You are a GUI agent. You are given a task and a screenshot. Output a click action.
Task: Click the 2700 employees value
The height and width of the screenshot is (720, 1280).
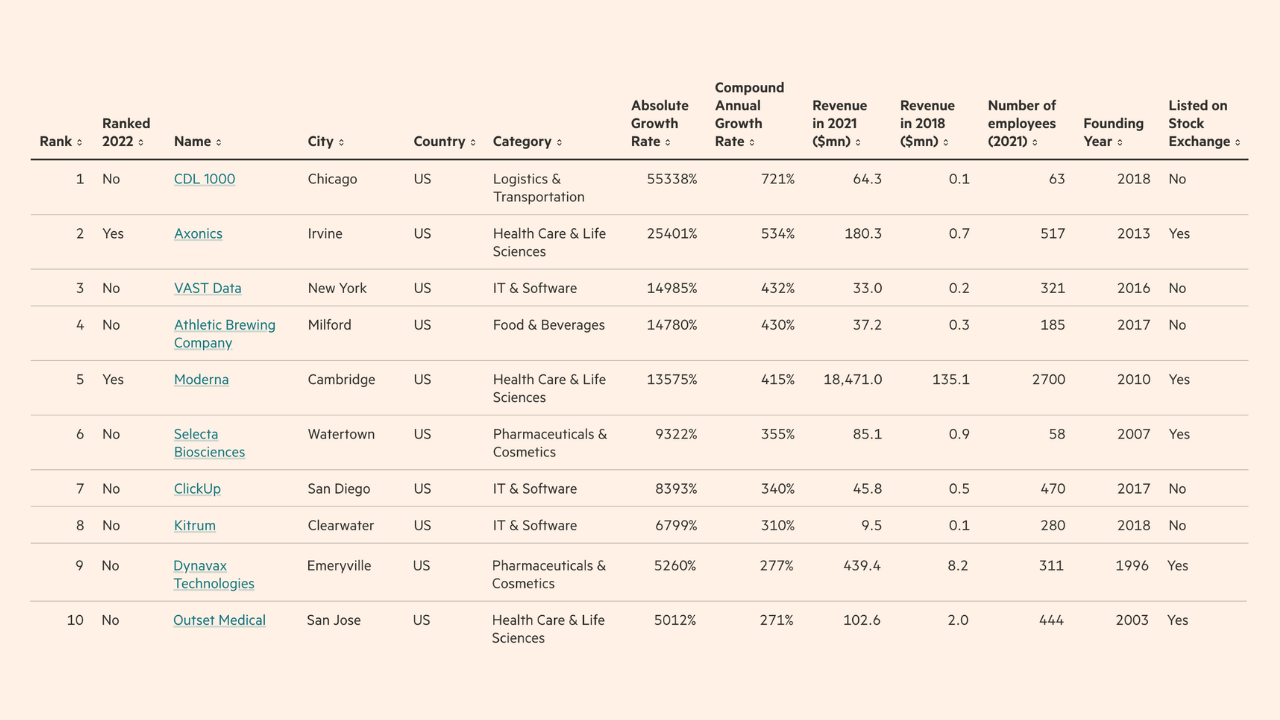[1049, 380]
